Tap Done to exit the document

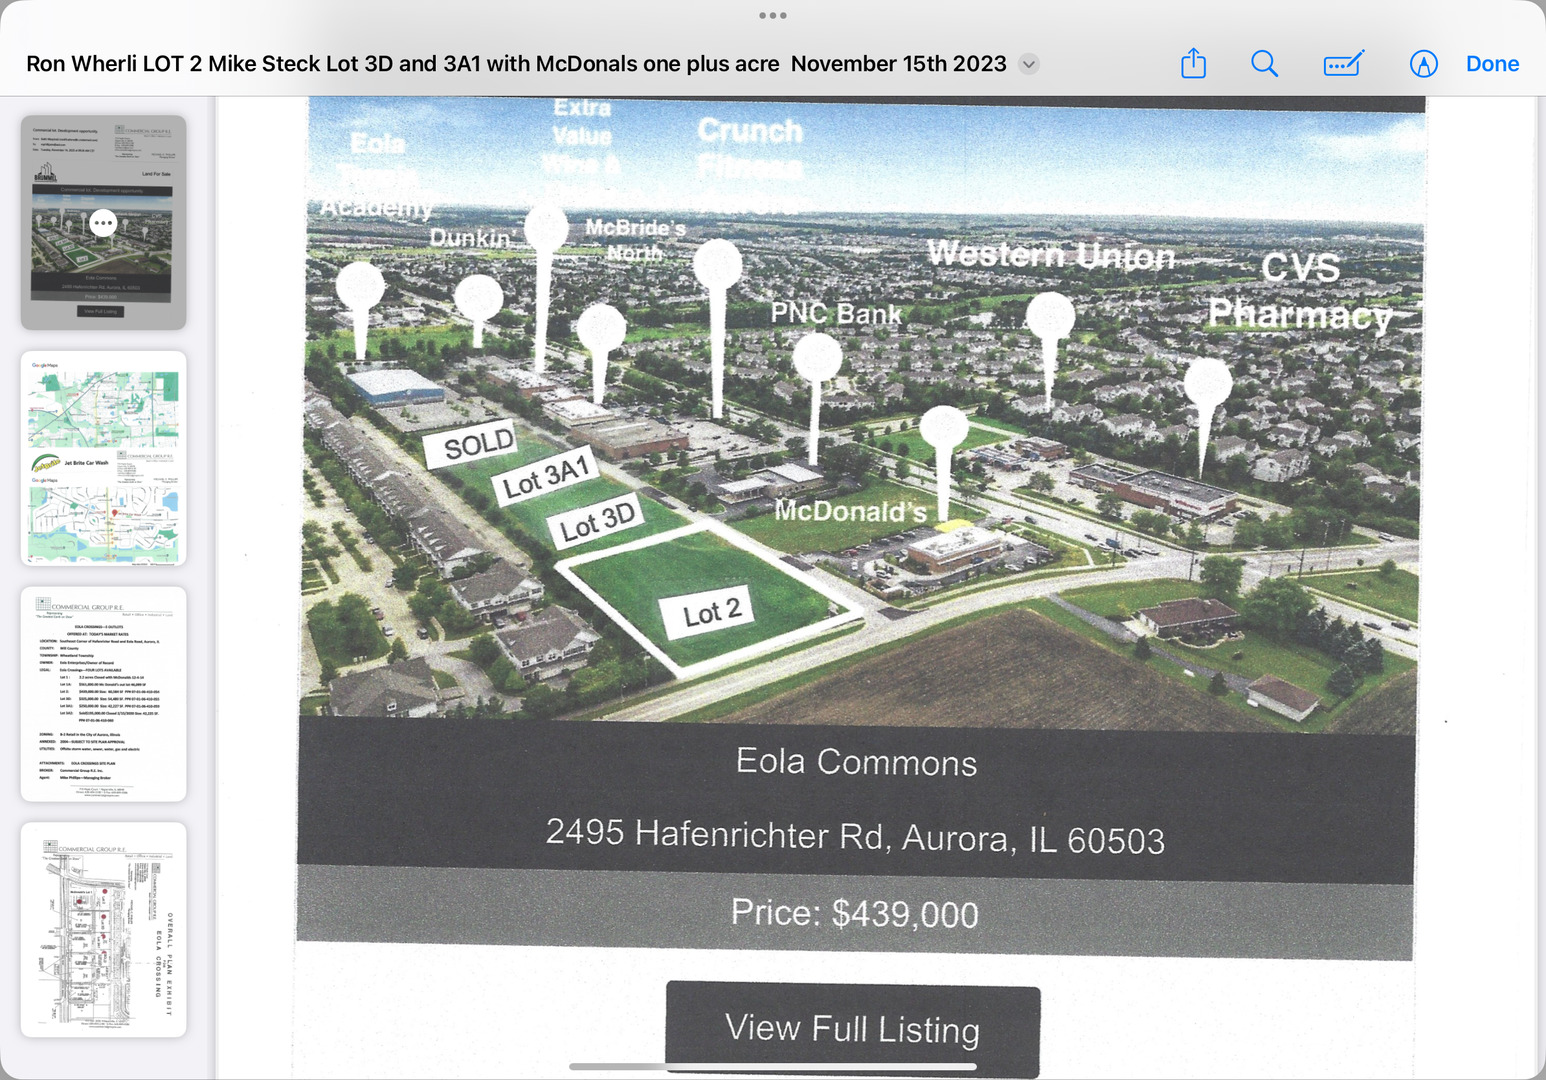click(x=1492, y=63)
